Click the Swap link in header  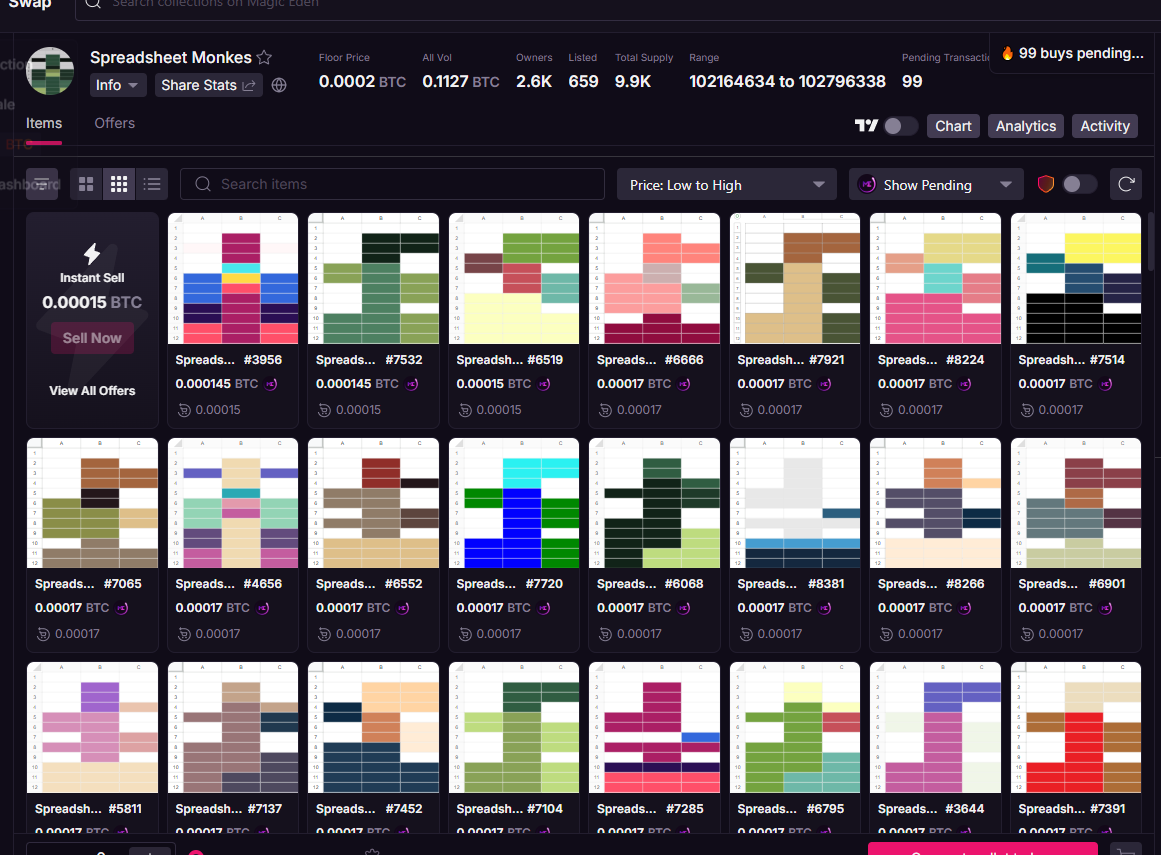pyautogui.click(x=30, y=4)
